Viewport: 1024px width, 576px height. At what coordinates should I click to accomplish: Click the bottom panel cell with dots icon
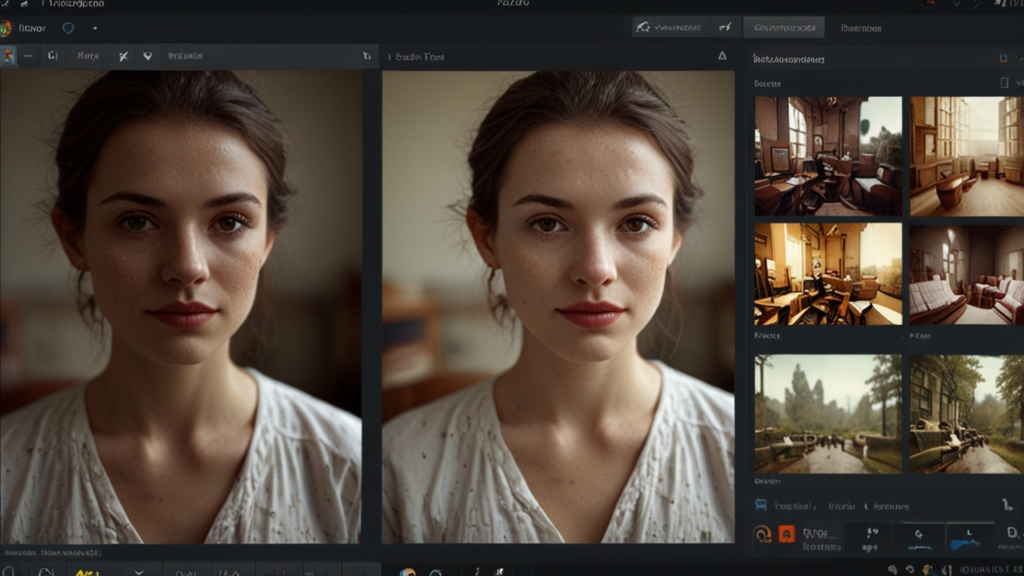click(872, 539)
